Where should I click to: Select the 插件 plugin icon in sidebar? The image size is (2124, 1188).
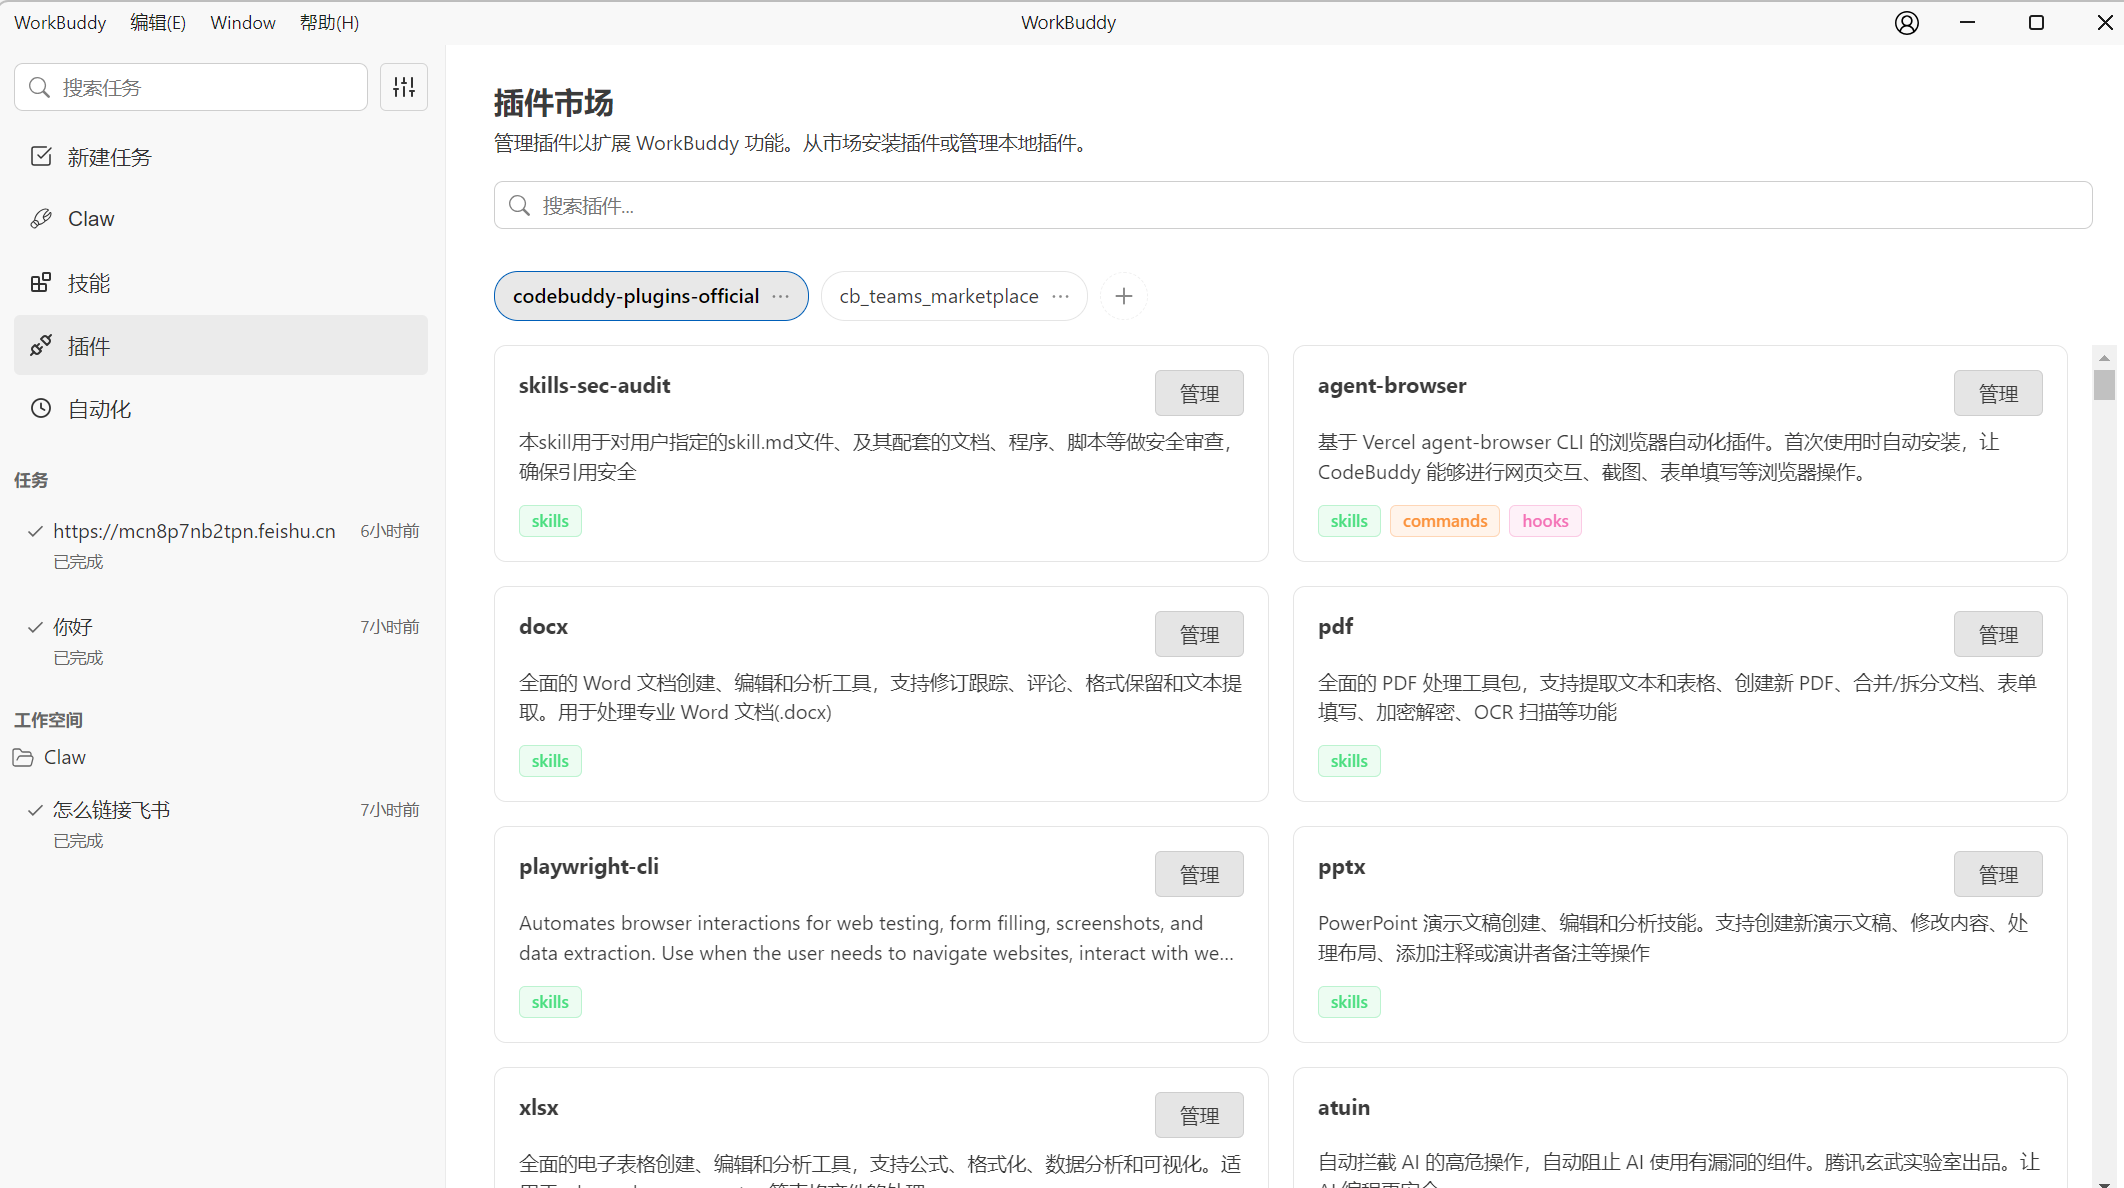pos(41,346)
